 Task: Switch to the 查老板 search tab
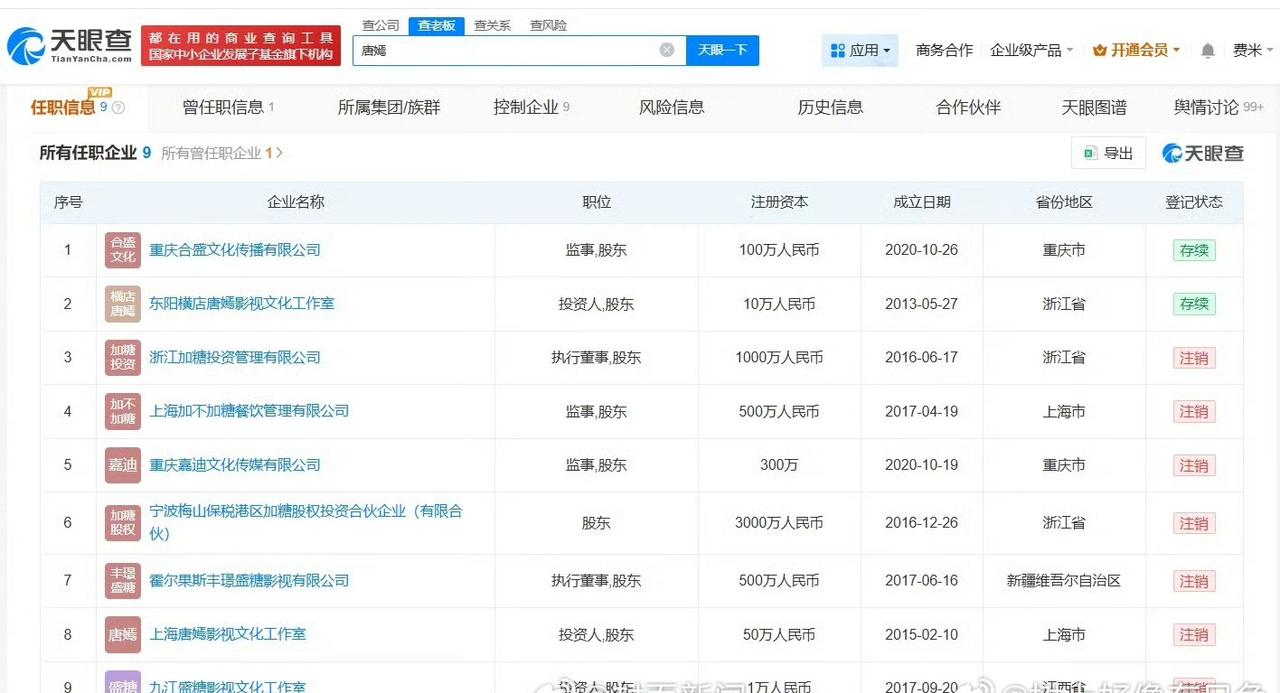[x=436, y=25]
